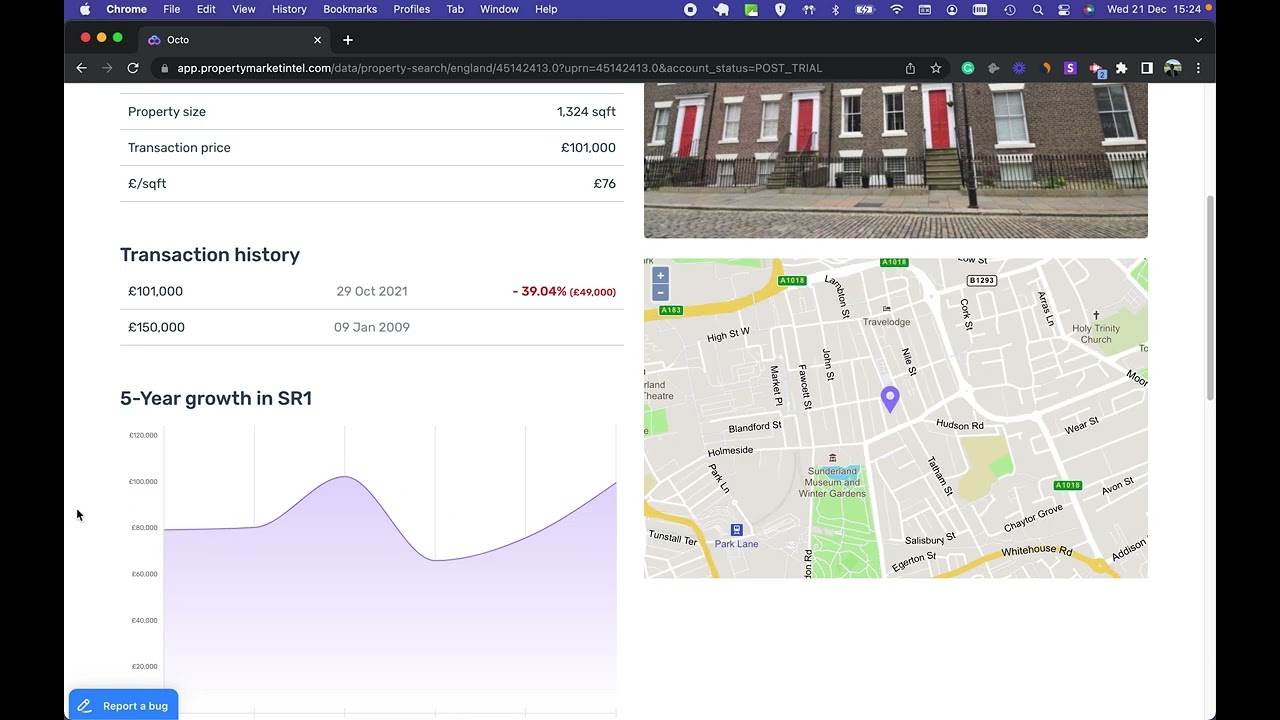Open the Profiles menu

[x=411, y=9]
